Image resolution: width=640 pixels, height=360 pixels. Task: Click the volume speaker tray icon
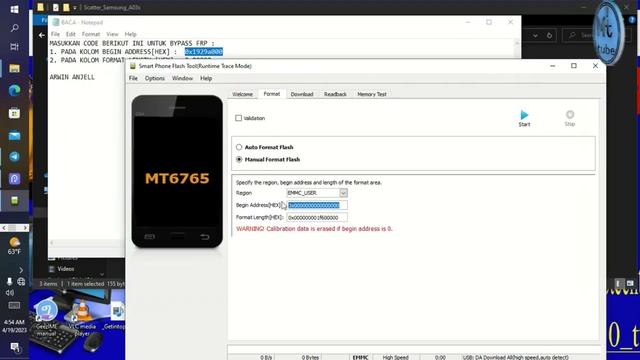(x=10, y=293)
